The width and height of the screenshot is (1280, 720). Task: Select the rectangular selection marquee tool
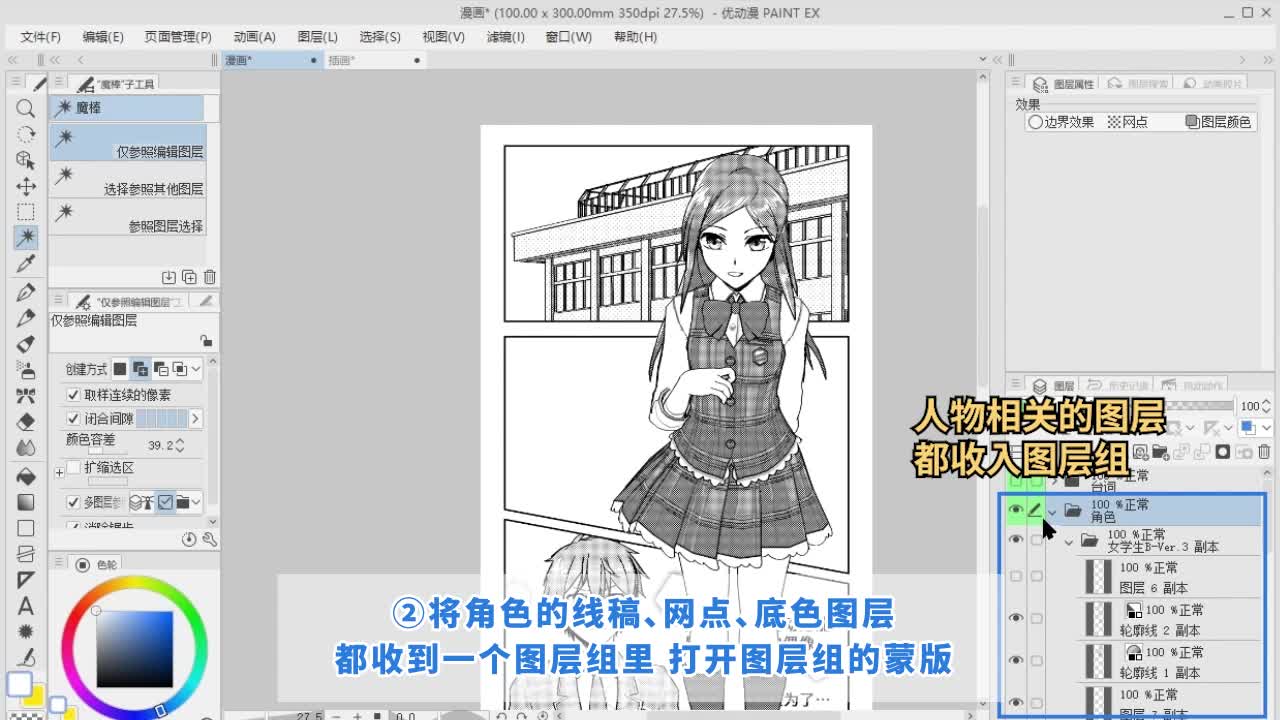click(26, 212)
